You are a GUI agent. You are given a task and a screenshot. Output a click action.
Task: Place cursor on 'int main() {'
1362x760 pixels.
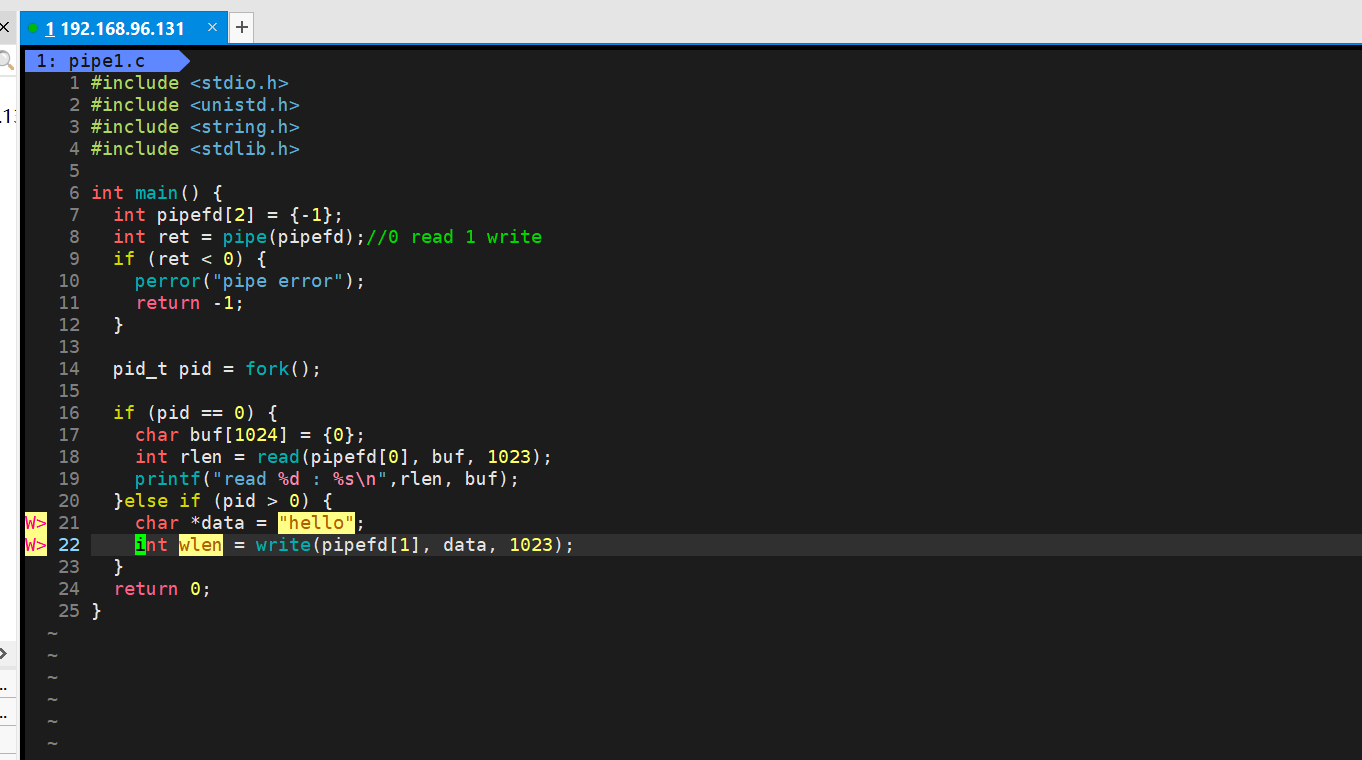157,193
